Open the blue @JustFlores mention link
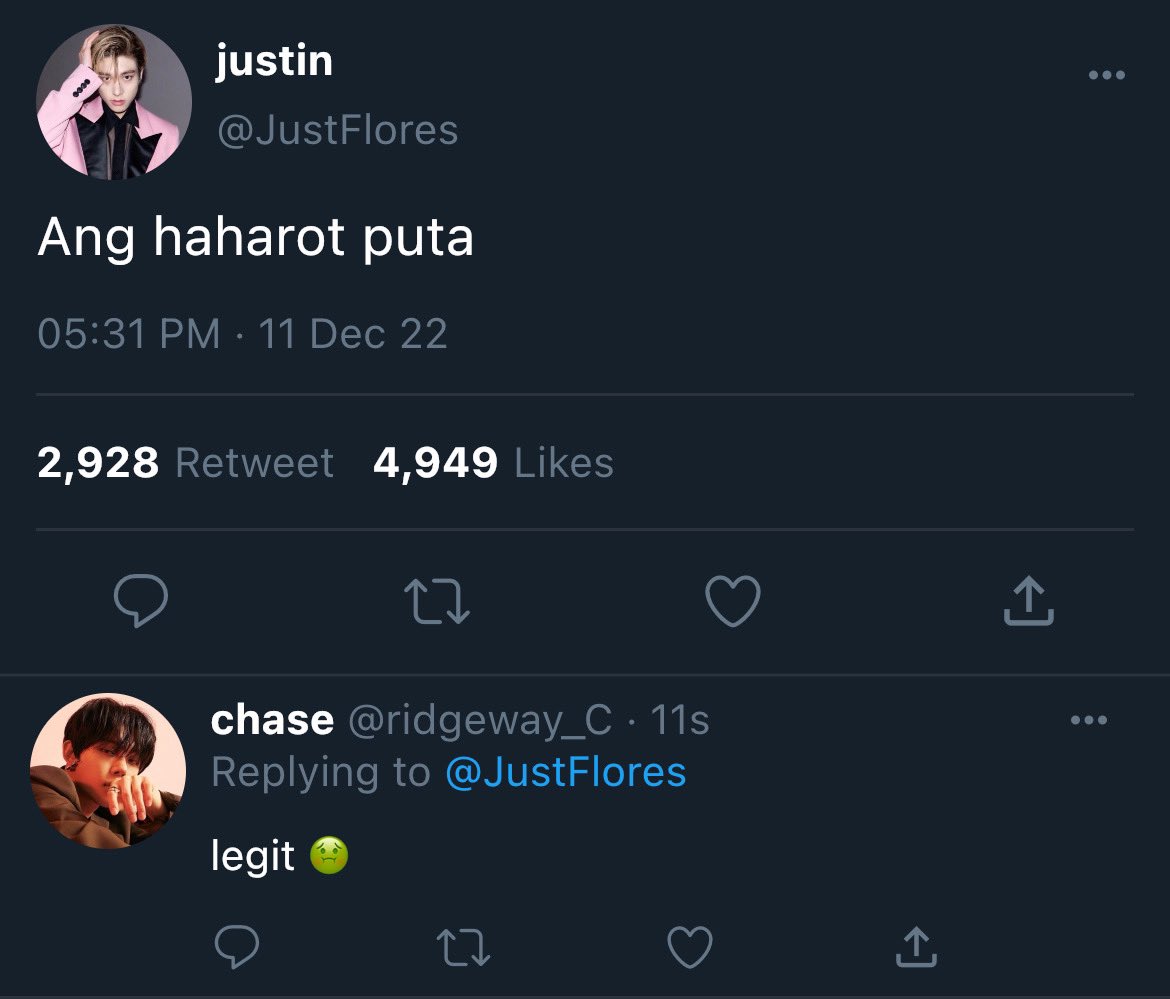This screenshot has width=1170, height=999. 566,771
